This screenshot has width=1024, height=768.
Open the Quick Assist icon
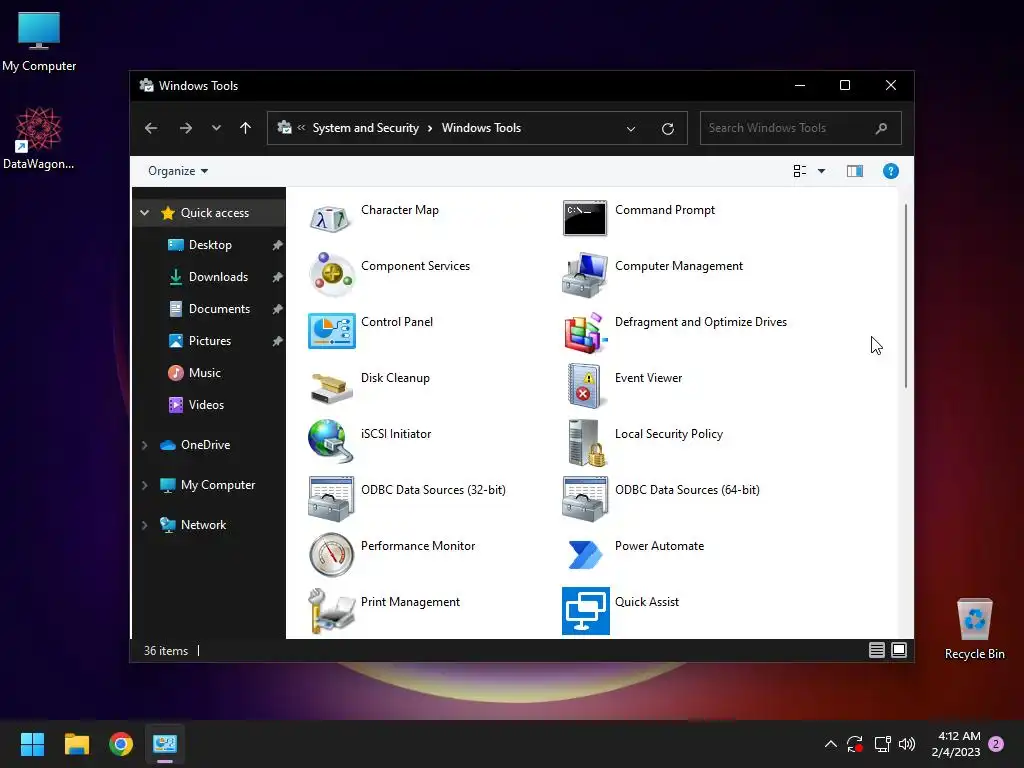click(x=586, y=611)
